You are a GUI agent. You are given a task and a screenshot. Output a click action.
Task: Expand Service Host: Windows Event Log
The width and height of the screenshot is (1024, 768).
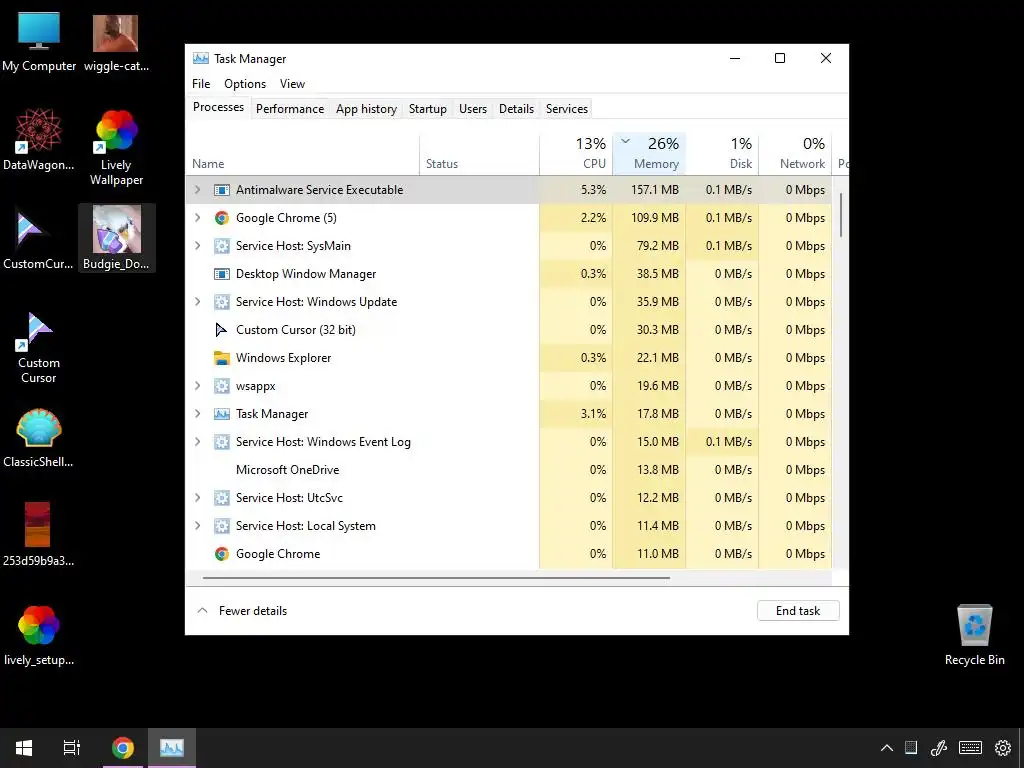pos(198,442)
